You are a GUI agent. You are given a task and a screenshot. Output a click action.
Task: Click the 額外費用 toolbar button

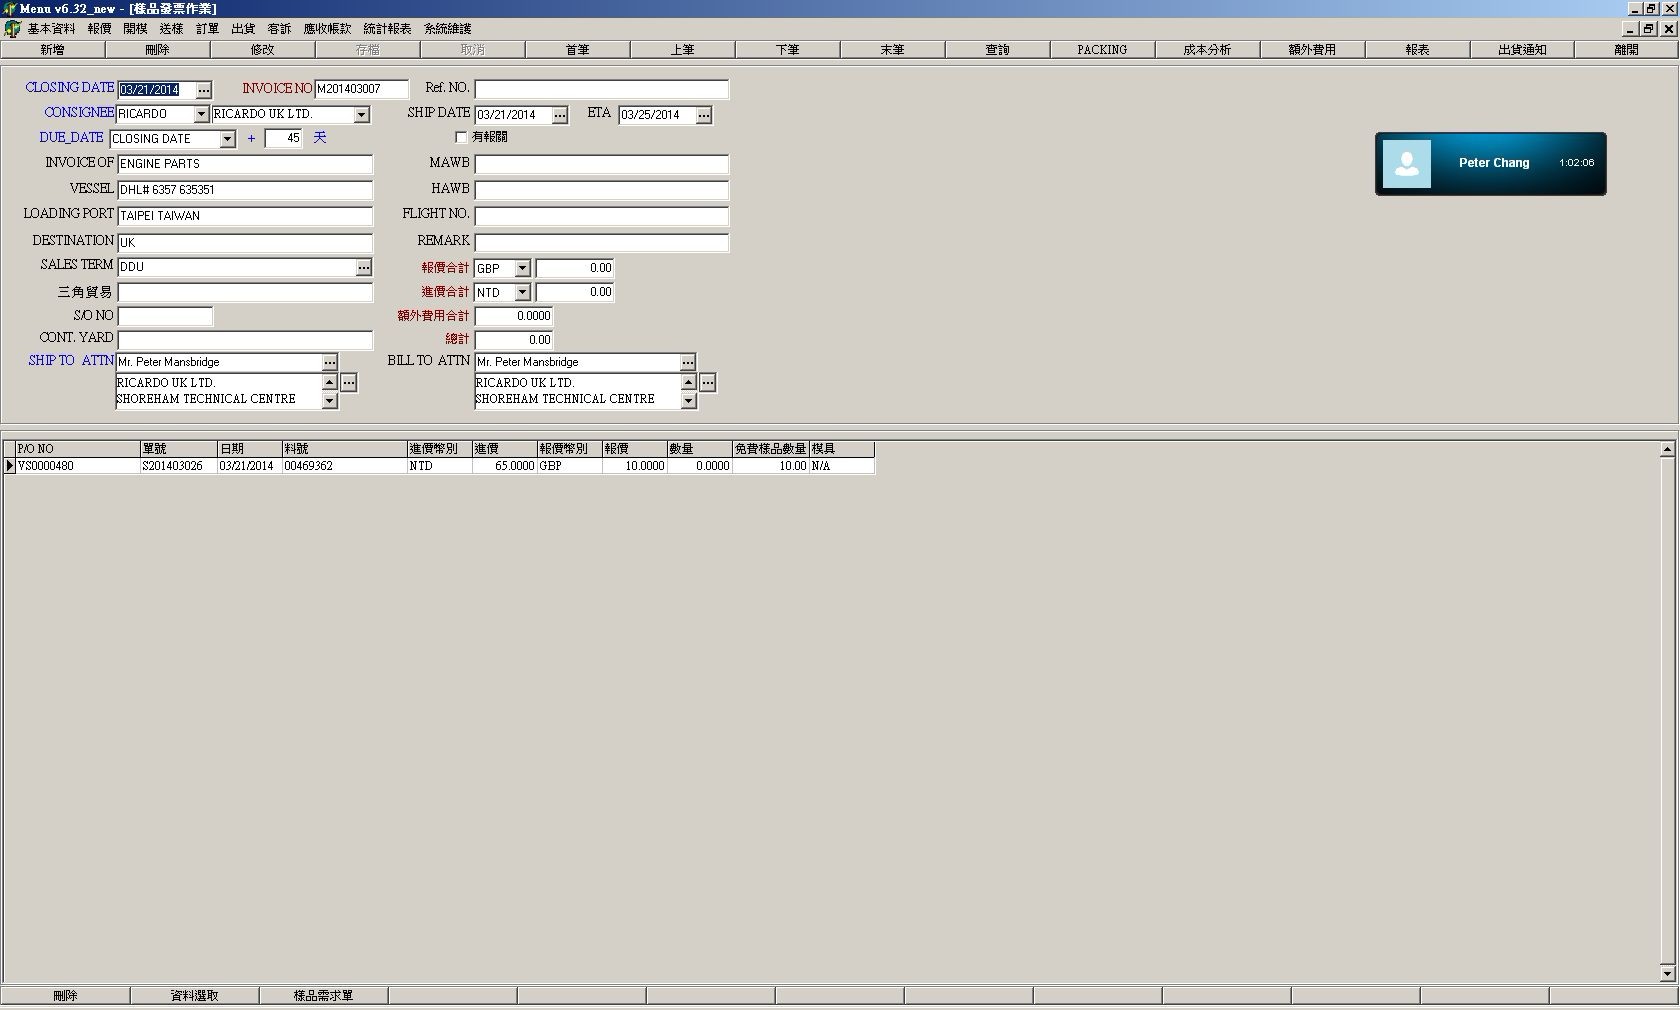click(1312, 50)
